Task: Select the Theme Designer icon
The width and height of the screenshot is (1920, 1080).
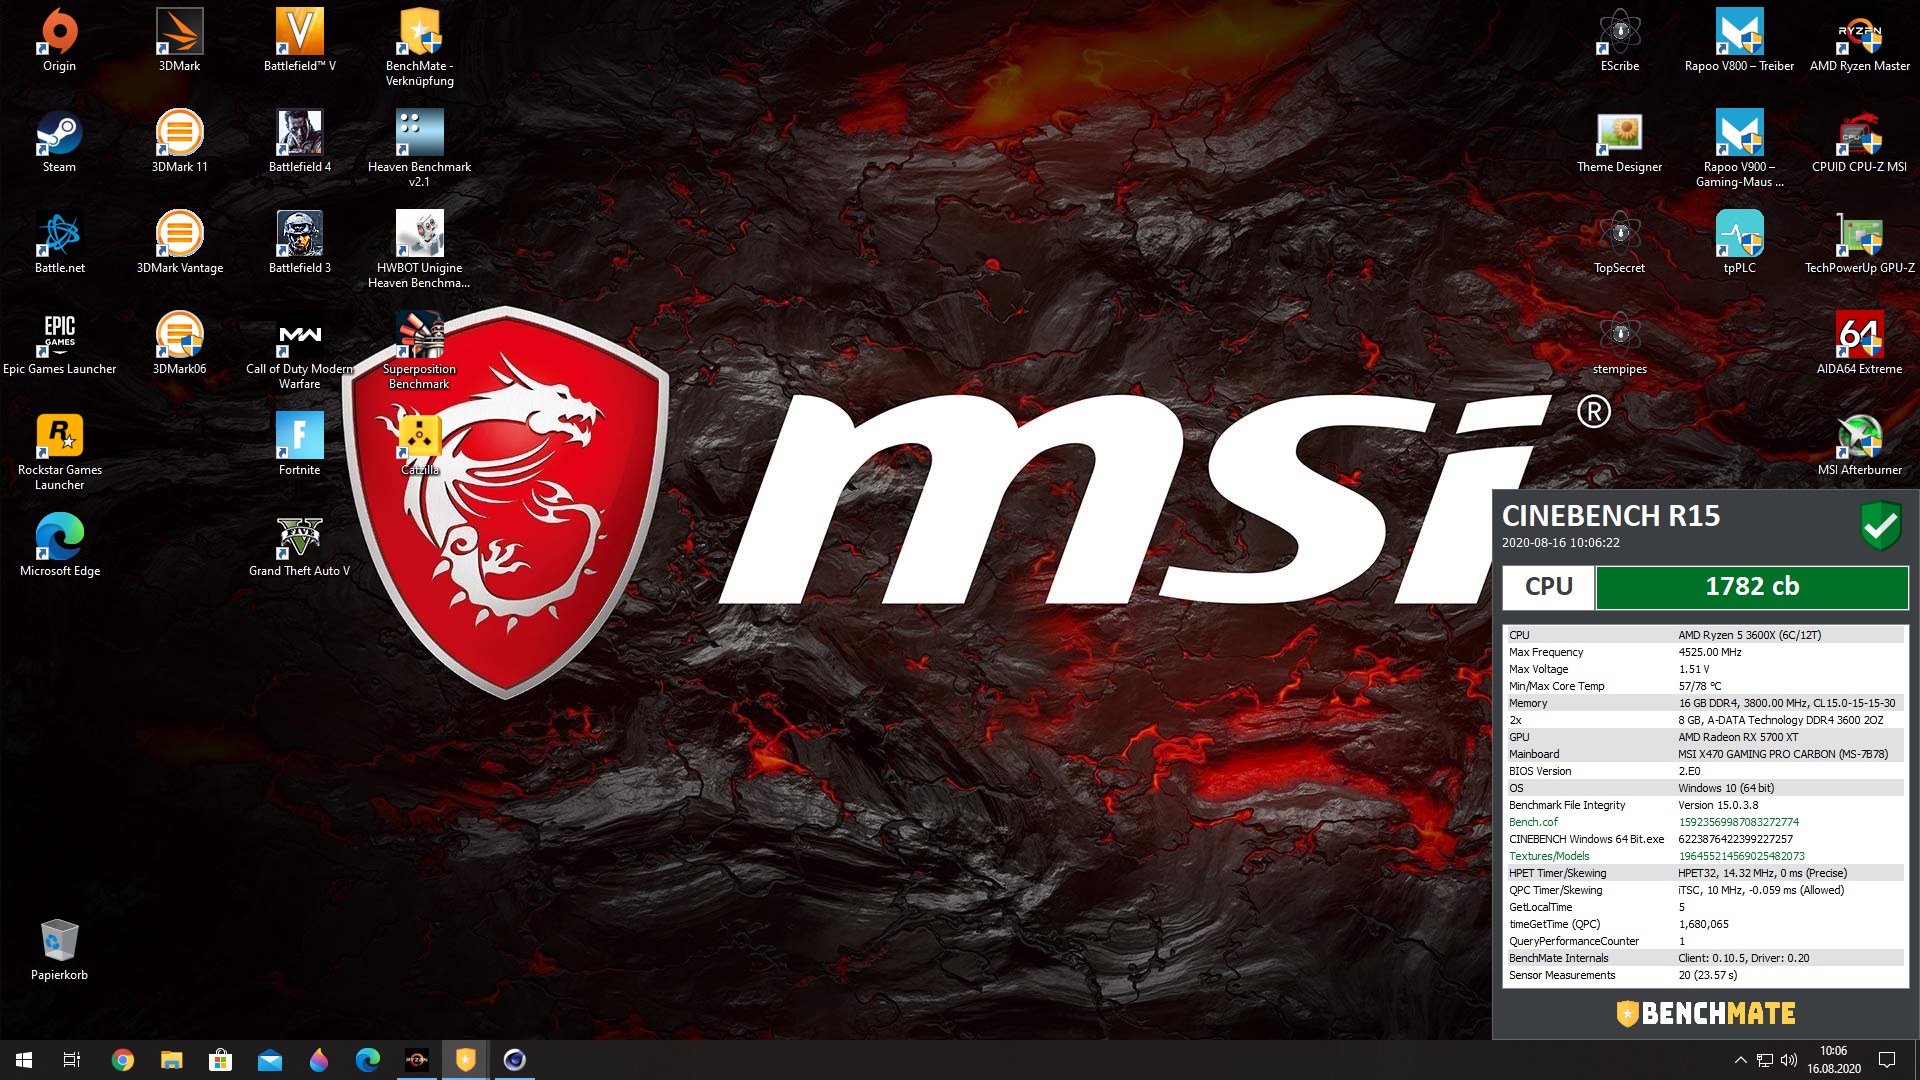Action: 1620,142
